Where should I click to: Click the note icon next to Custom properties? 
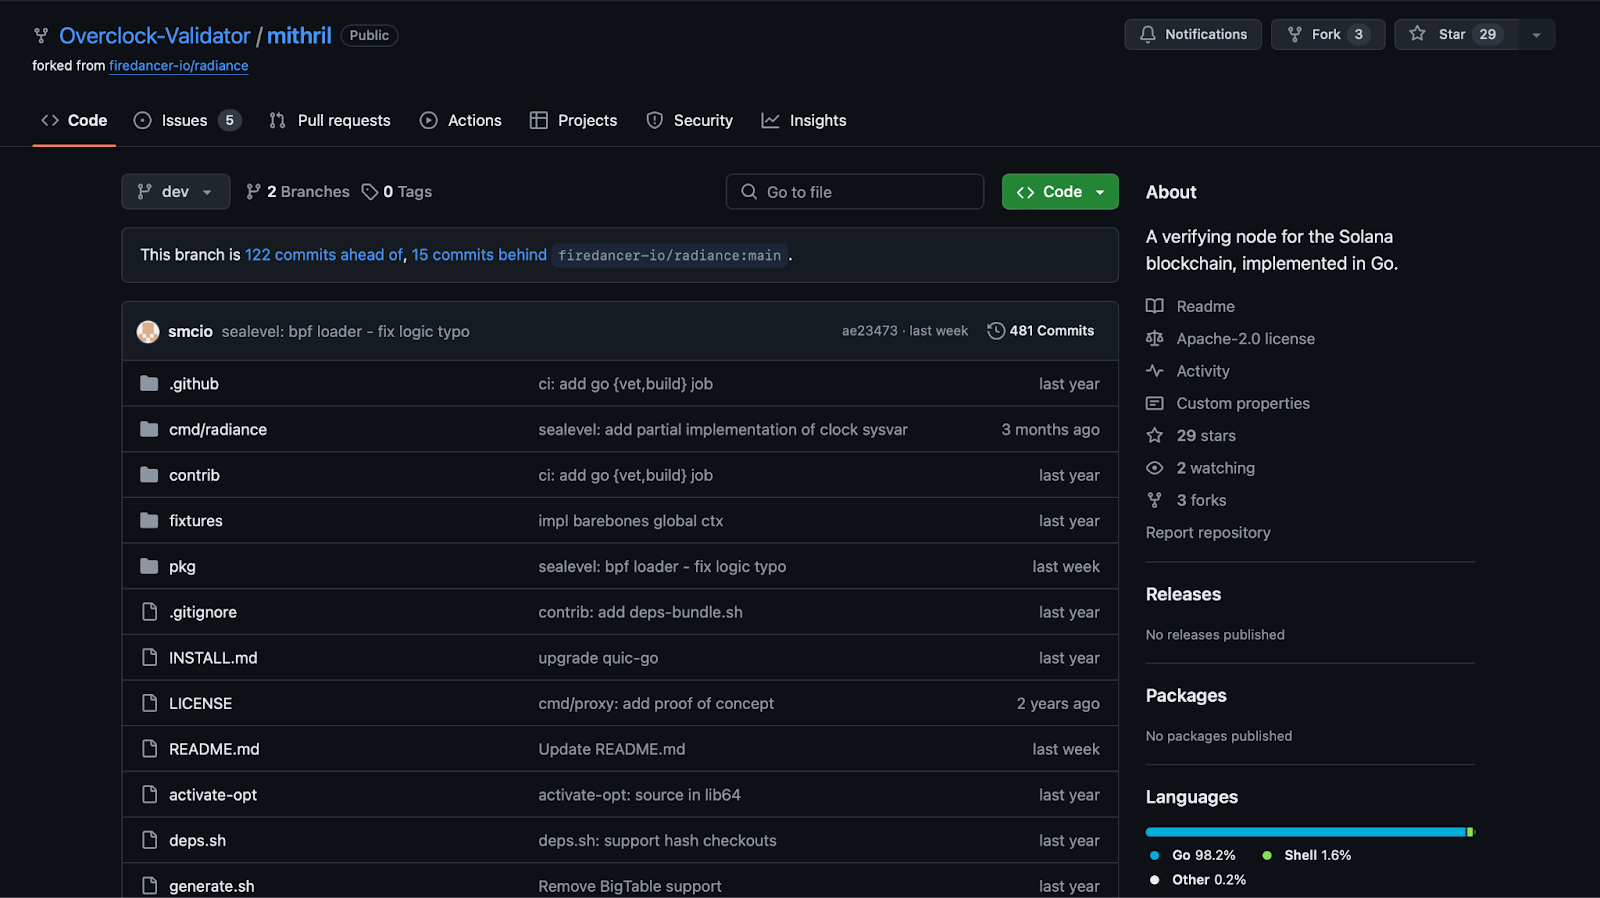click(1155, 403)
